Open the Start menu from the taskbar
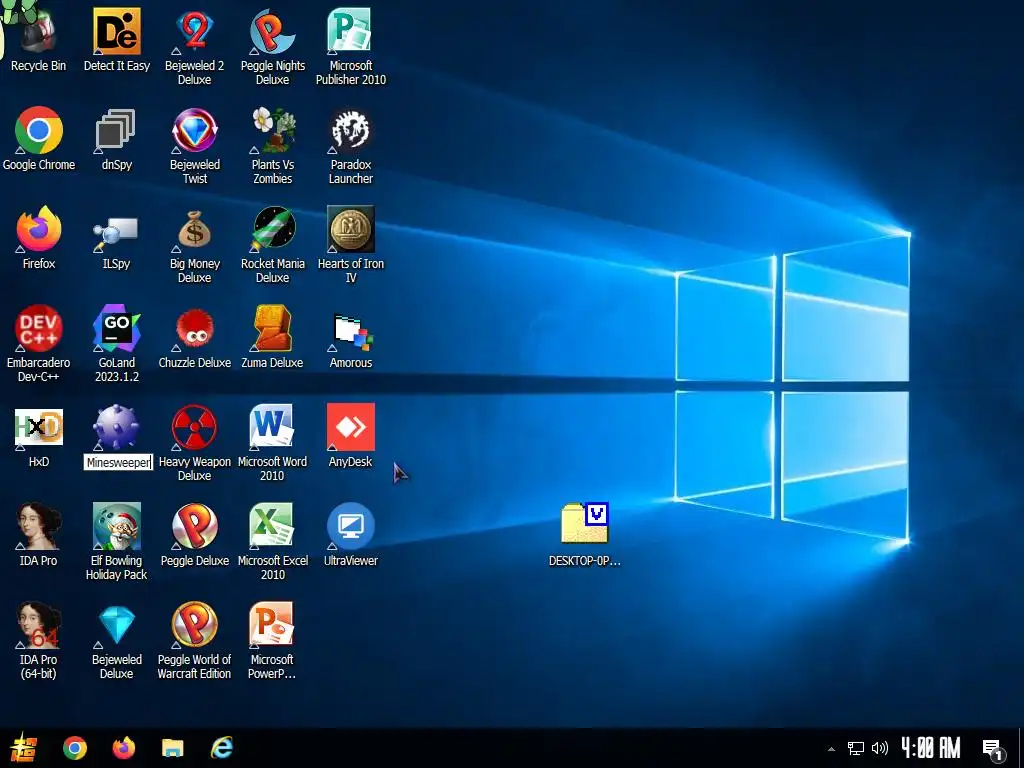 (x=24, y=748)
